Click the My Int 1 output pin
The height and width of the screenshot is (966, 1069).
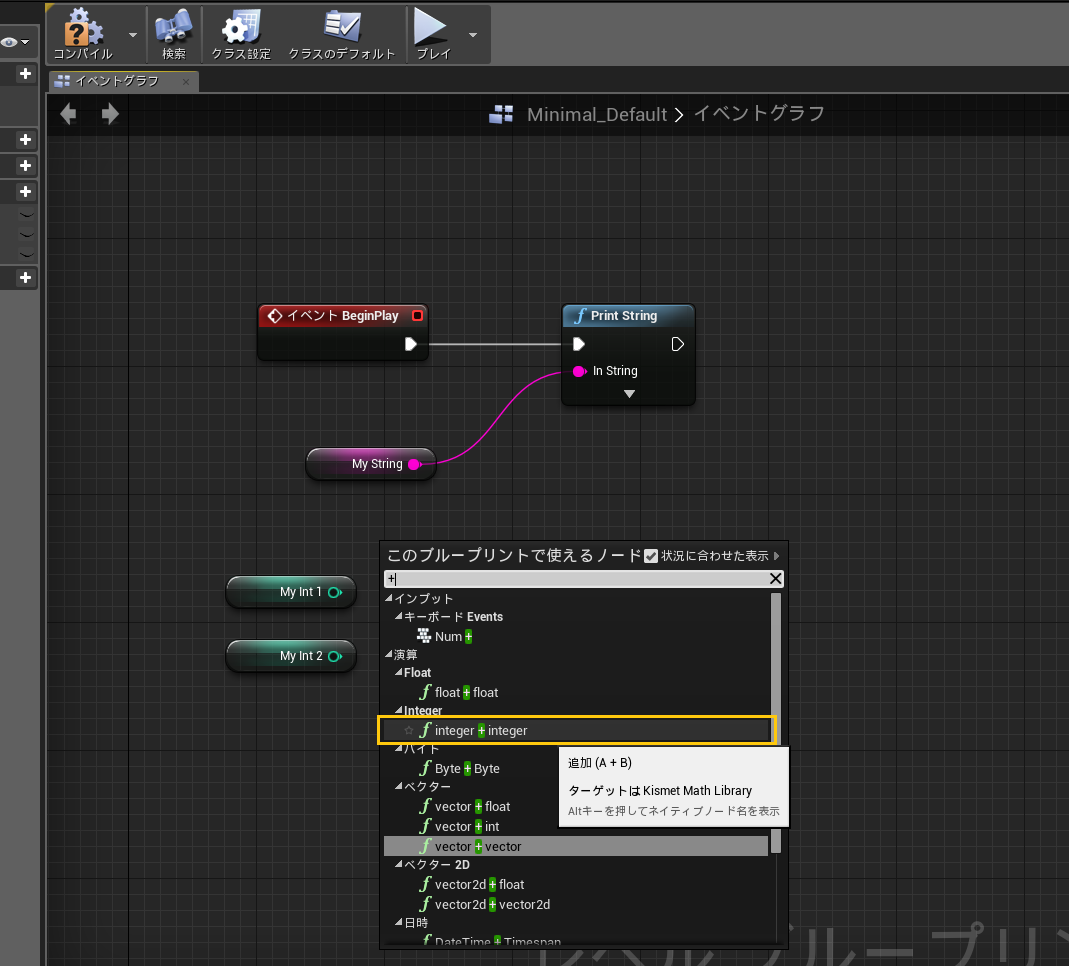335,592
